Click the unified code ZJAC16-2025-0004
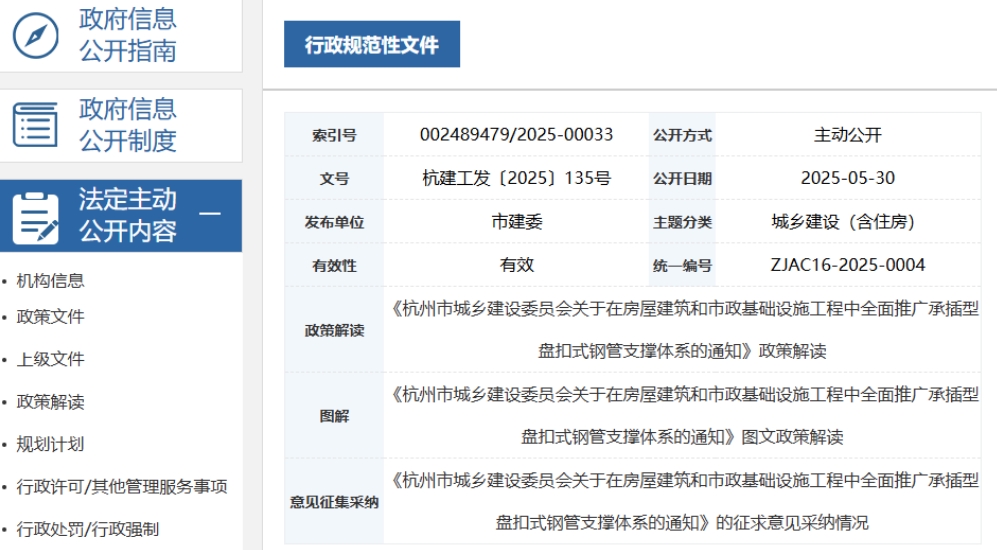Screen dimensions: 997x550 (848, 265)
